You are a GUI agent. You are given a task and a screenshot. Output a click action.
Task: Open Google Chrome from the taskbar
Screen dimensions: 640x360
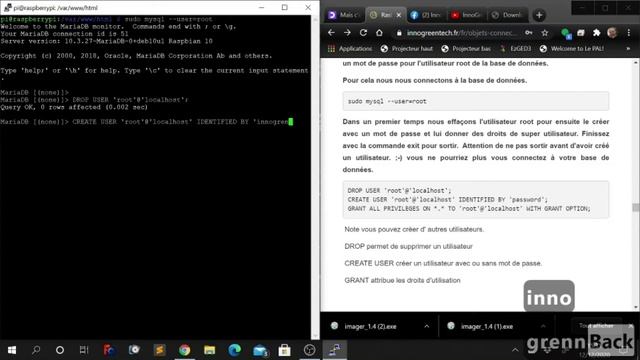click(184, 350)
